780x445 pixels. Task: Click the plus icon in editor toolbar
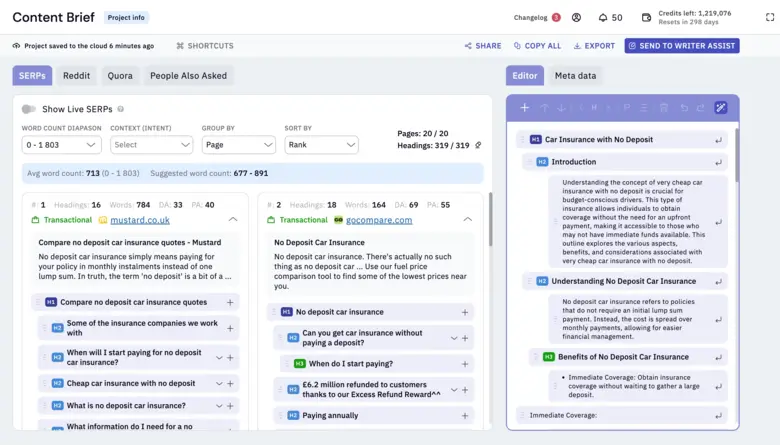pos(525,108)
